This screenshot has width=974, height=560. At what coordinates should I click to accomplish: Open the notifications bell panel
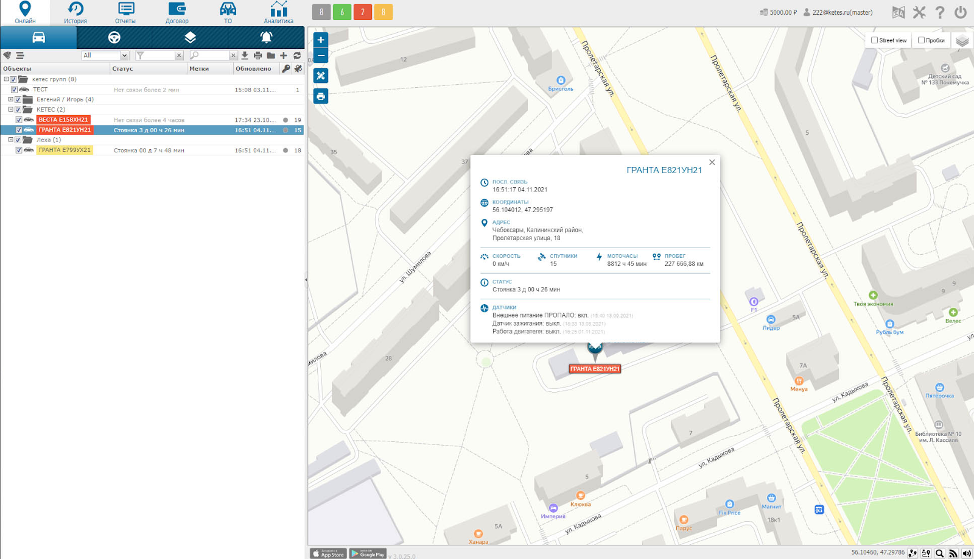(x=266, y=37)
